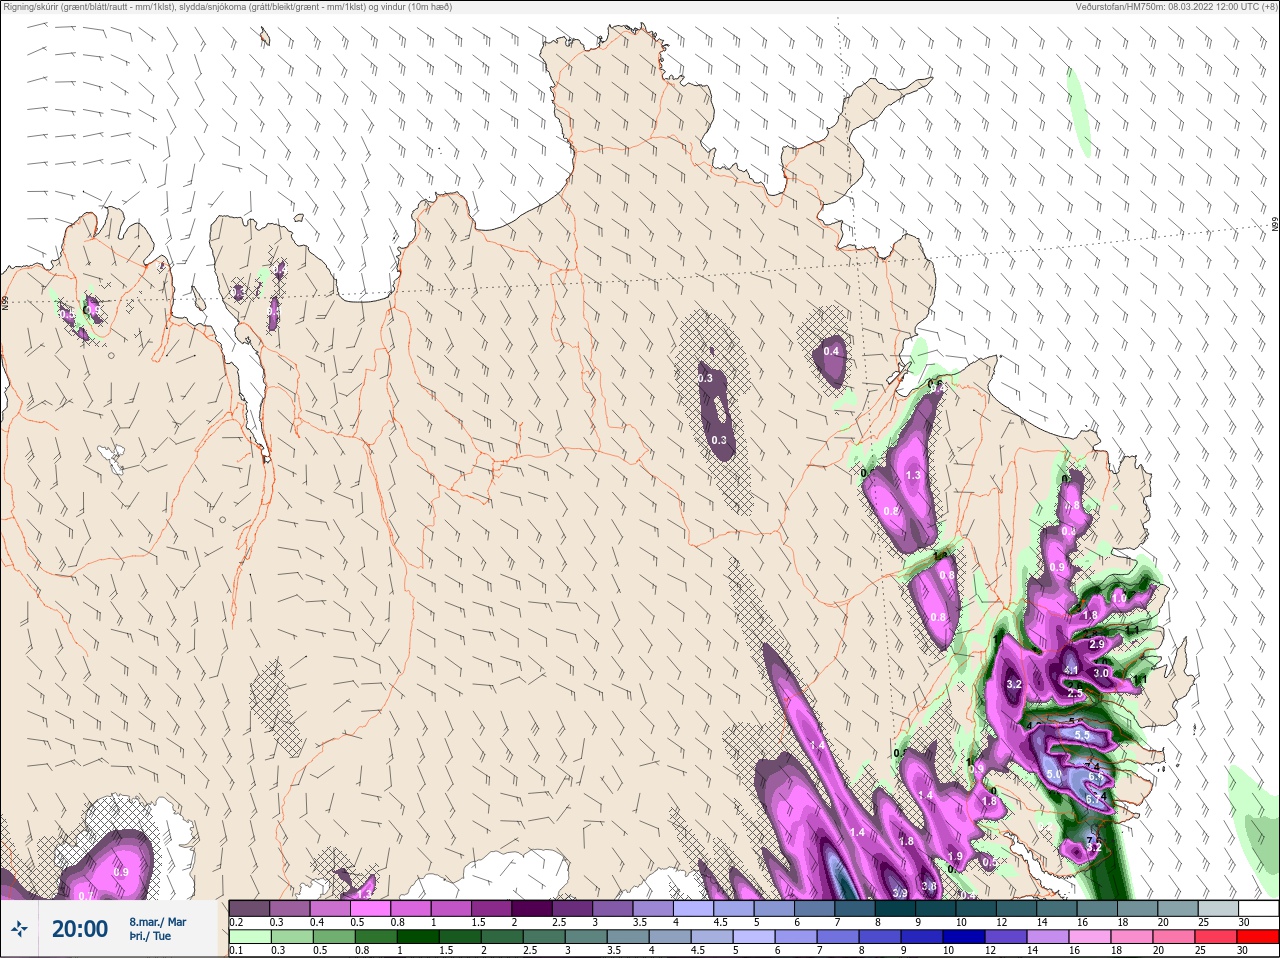Select the white snow-legend swatch above 30
The height and width of the screenshot is (958, 1280).
(x=1258, y=908)
